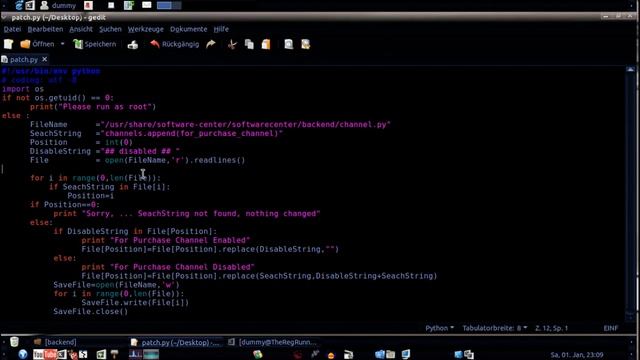Click the "For Purchase Channel Enabled" line
Image resolution: width=640 pixels, height=360 pixels.
click(x=166, y=240)
